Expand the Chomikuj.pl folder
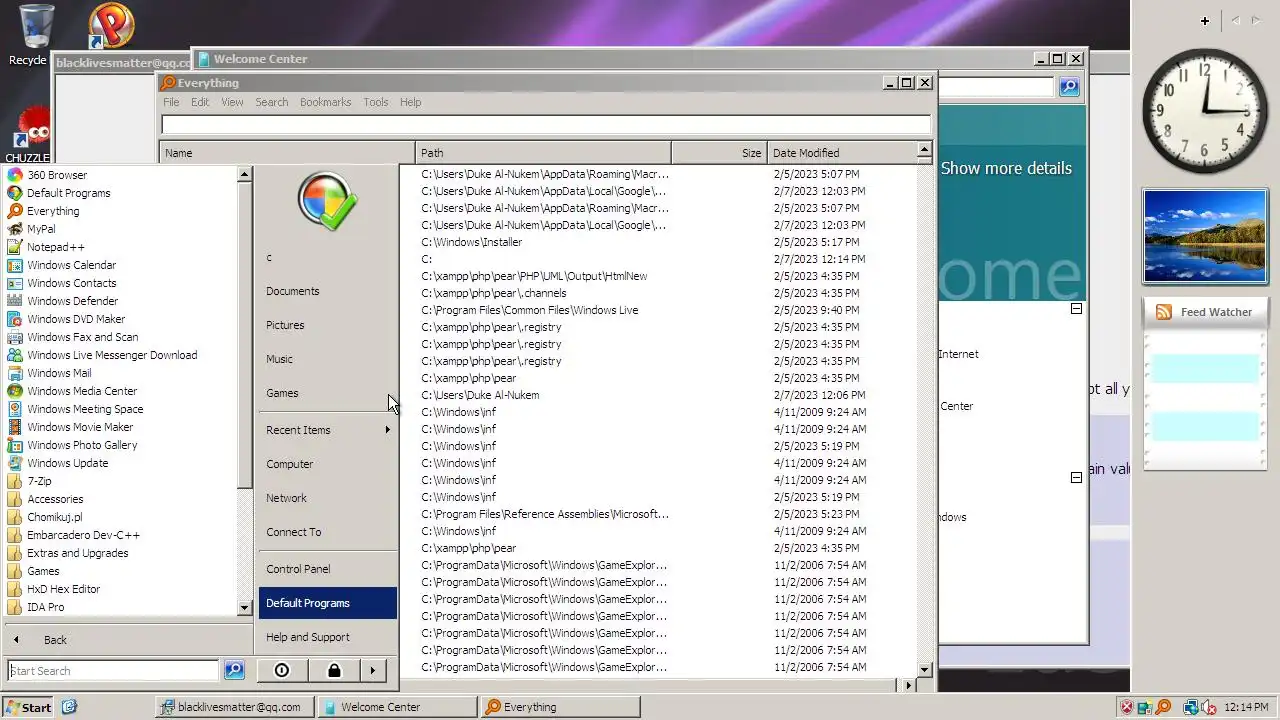 [54, 517]
